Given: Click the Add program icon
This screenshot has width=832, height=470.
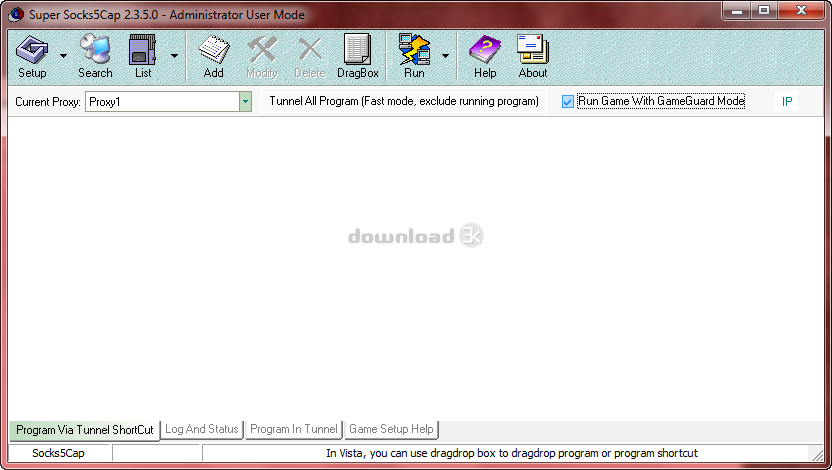Looking at the screenshot, I should tap(213, 56).
